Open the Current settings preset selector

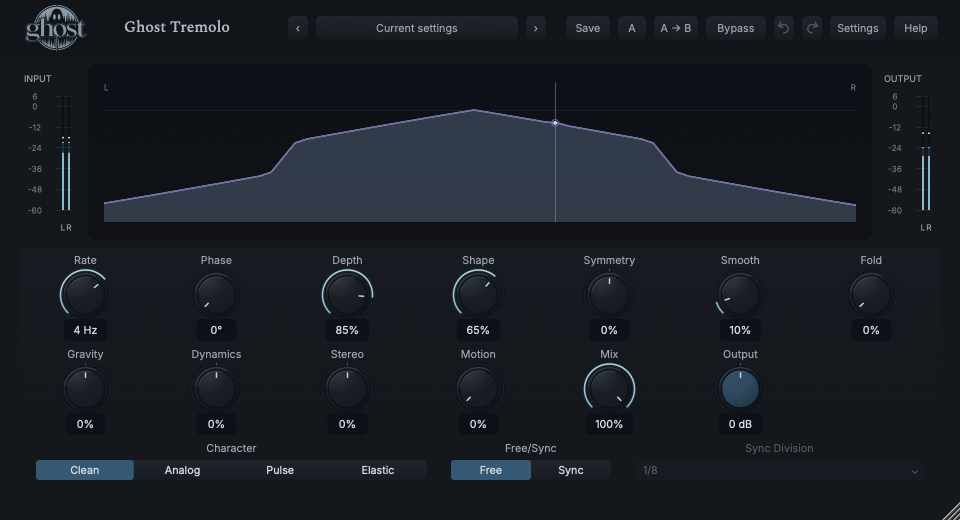click(416, 28)
